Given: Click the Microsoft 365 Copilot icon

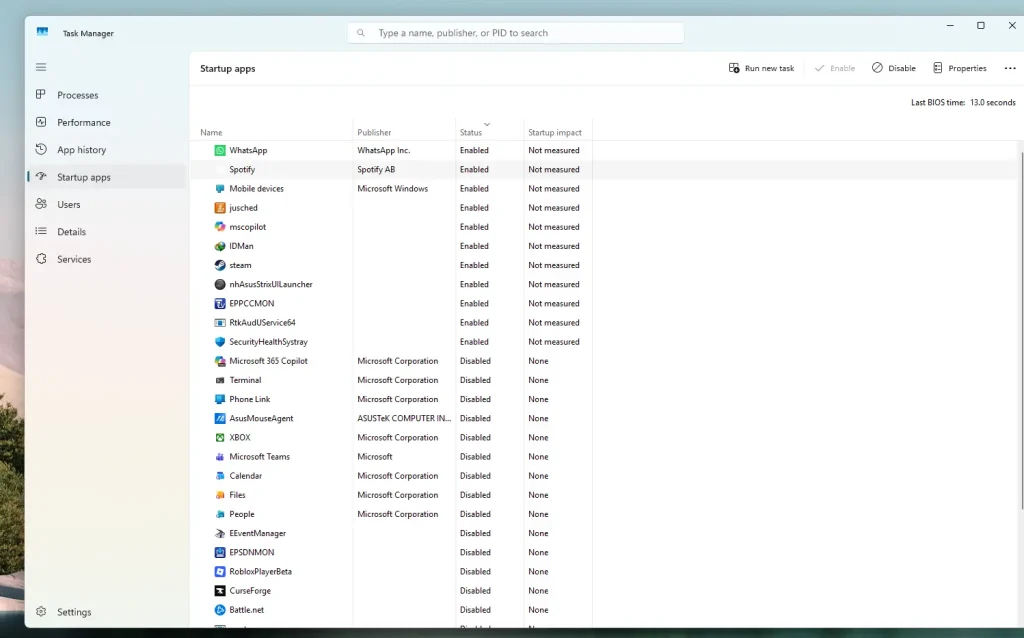Looking at the screenshot, I should [x=220, y=361].
